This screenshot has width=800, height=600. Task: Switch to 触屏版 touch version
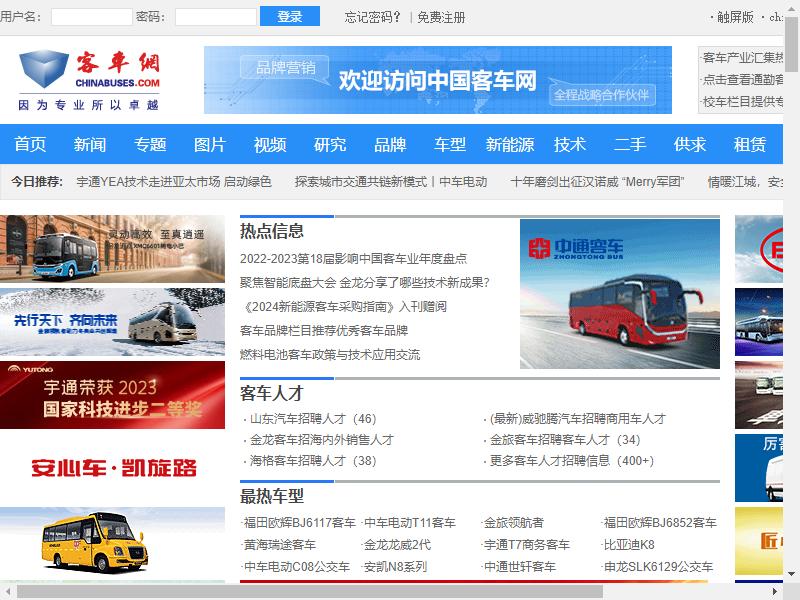click(735, 17)
